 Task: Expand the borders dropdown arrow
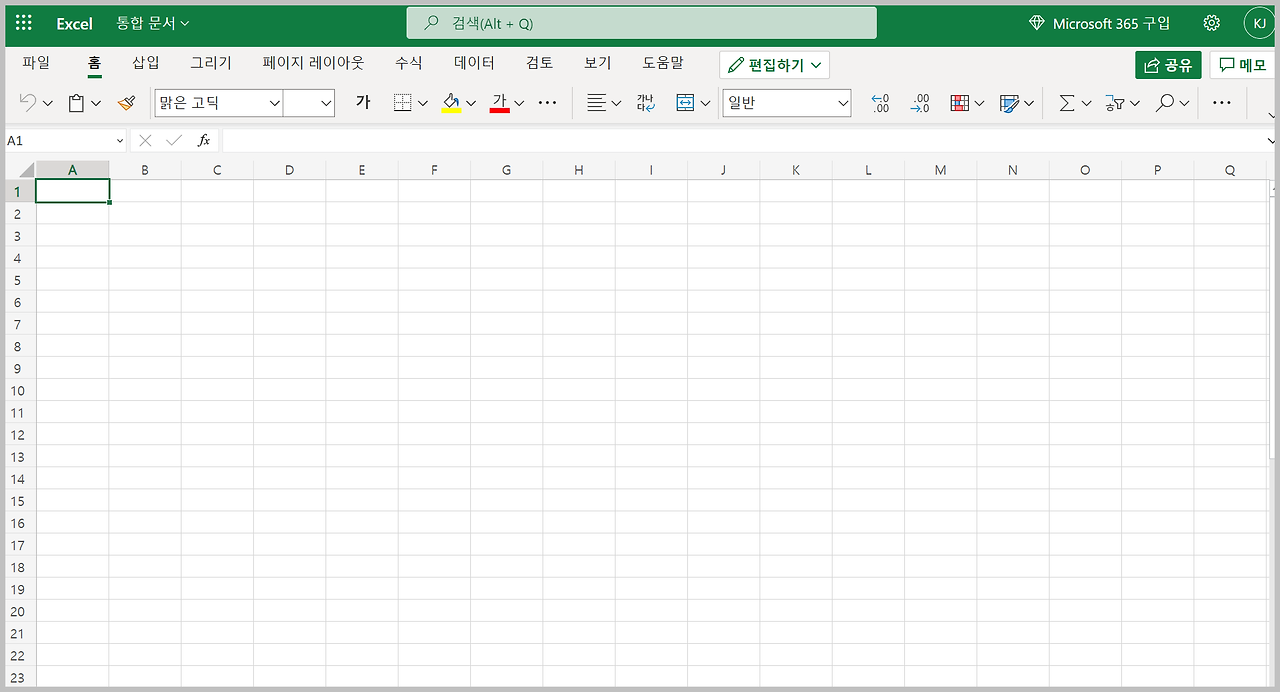pyautogui.click(x=422, y=103)
